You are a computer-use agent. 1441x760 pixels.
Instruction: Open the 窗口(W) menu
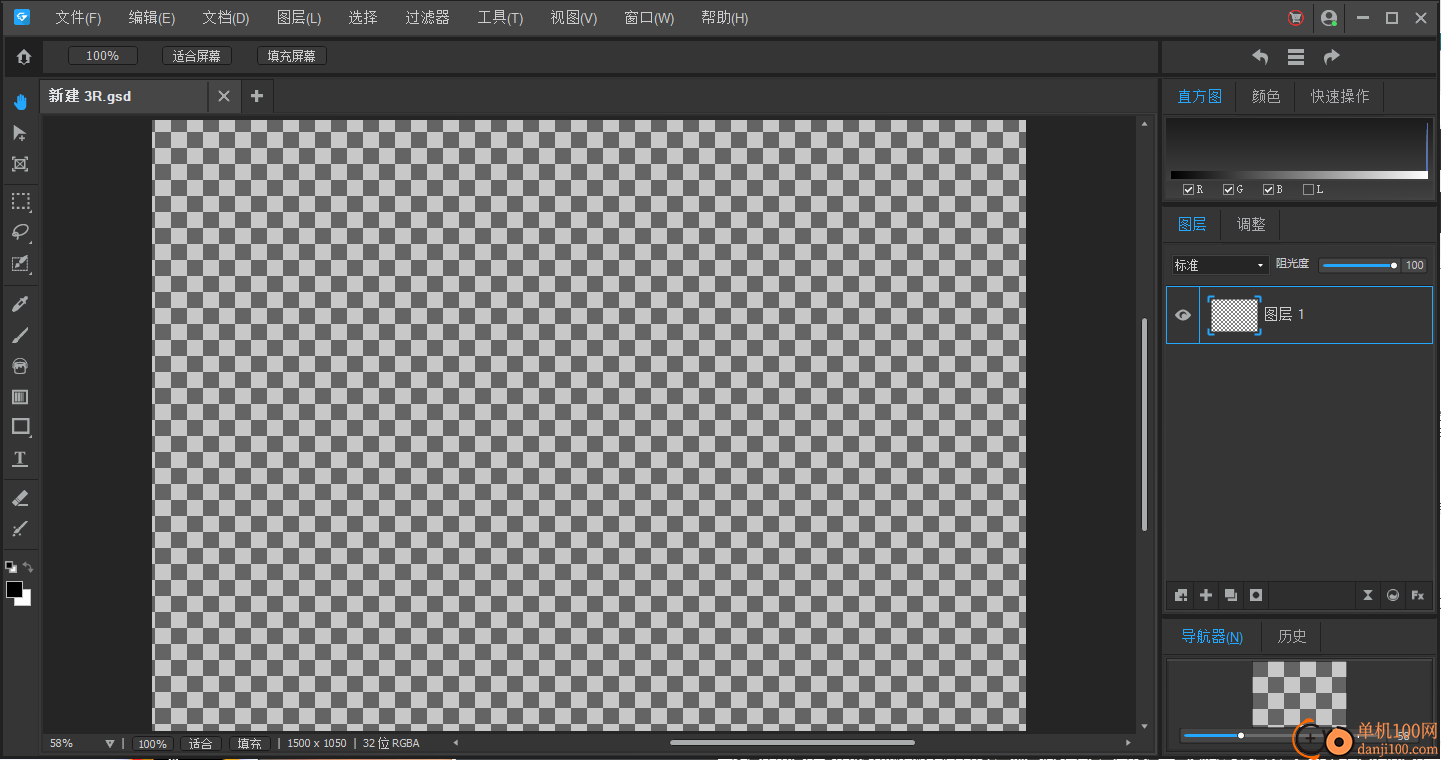(649, 18)
